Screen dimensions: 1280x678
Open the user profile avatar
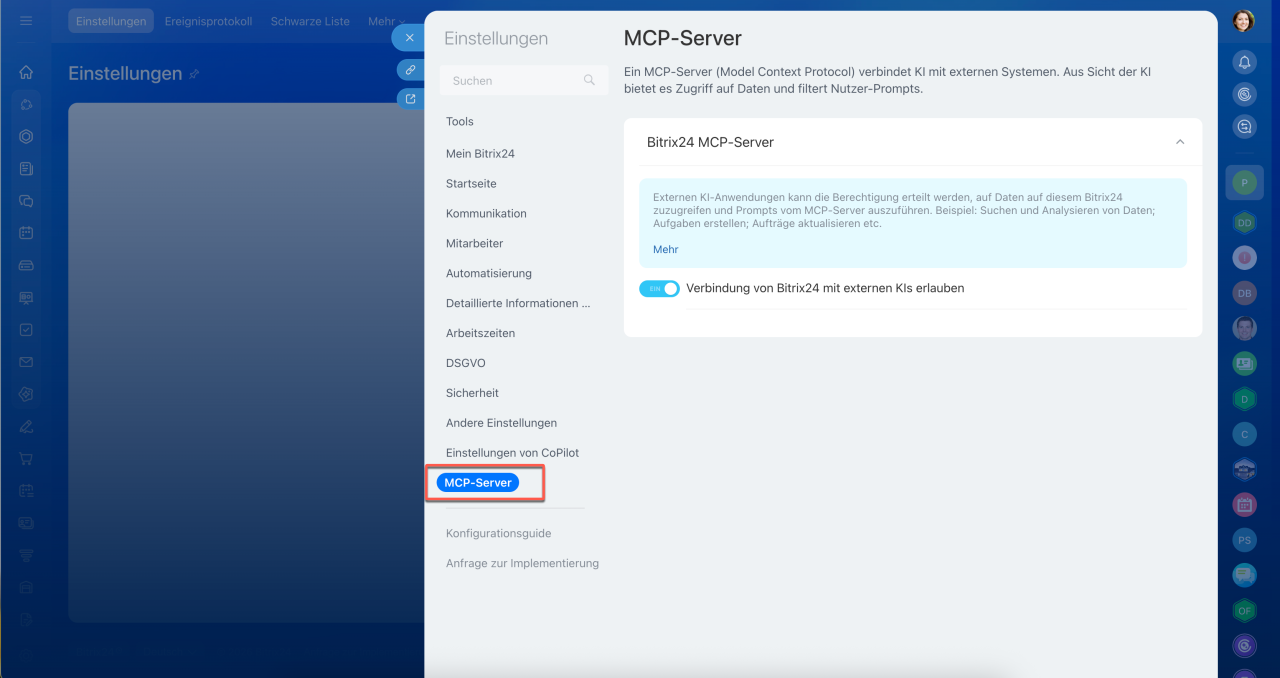(1244, 21)
